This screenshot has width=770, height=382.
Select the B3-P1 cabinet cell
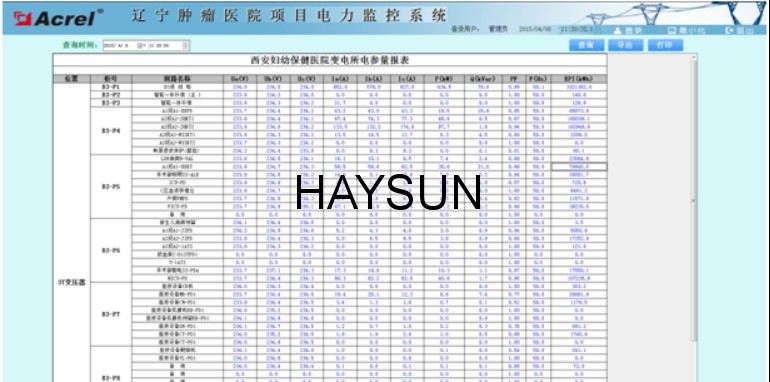(x=111, y=87)
